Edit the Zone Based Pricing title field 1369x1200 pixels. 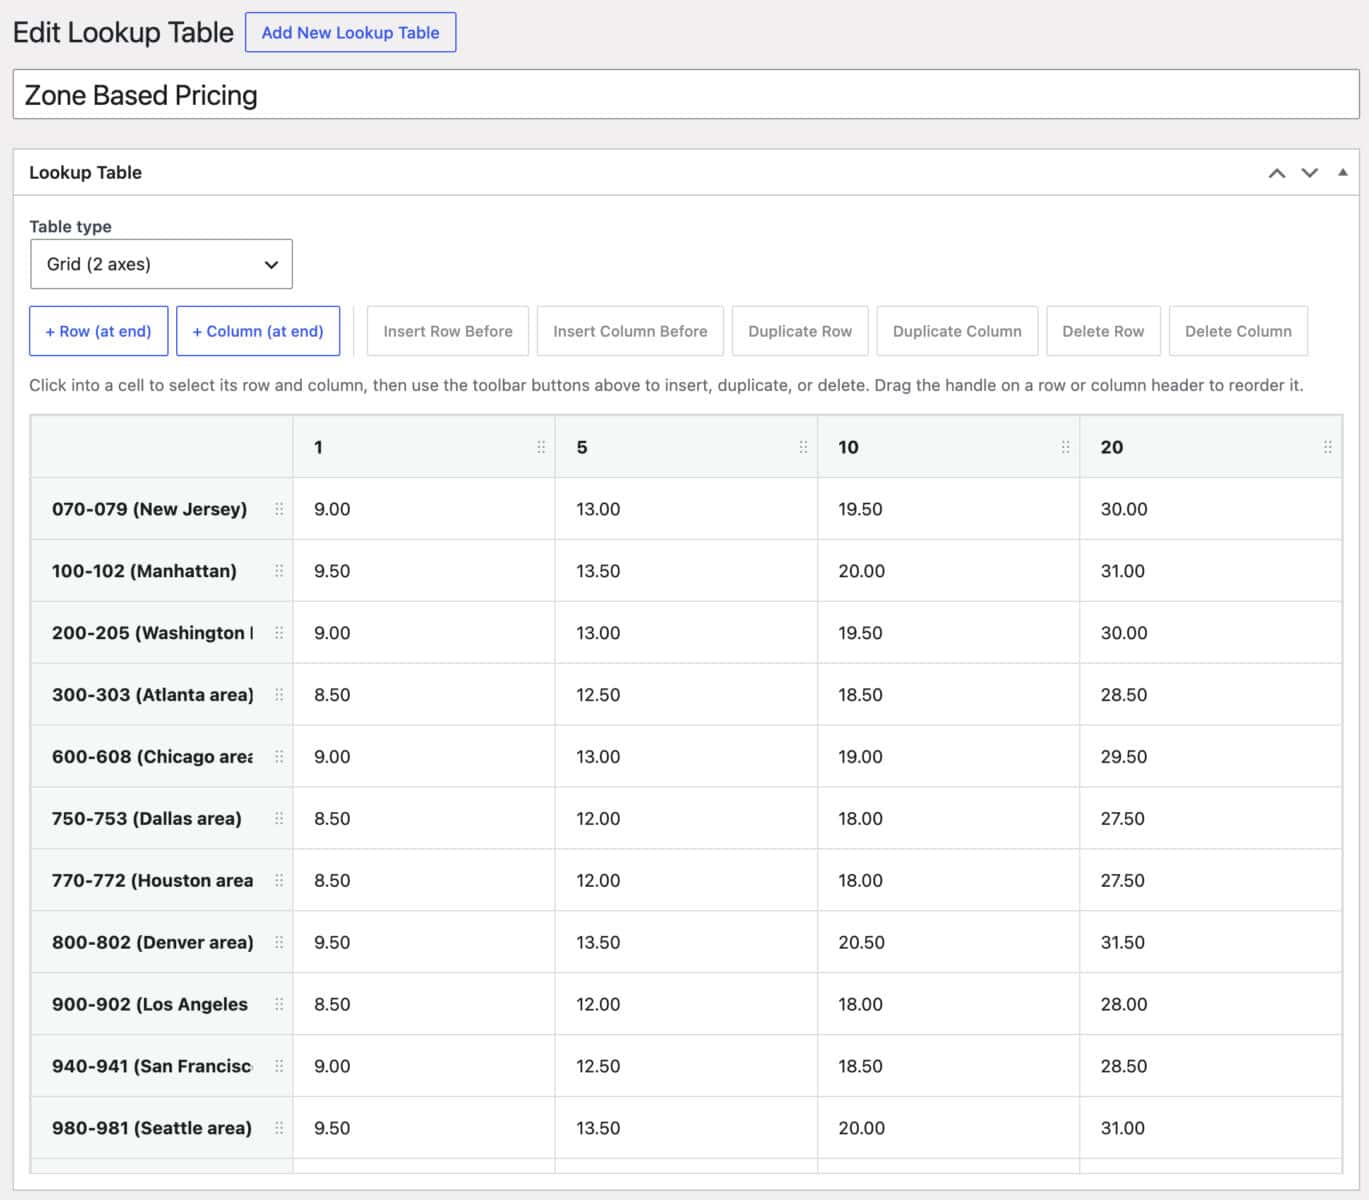pyautogui.click(x=686, y=95)
